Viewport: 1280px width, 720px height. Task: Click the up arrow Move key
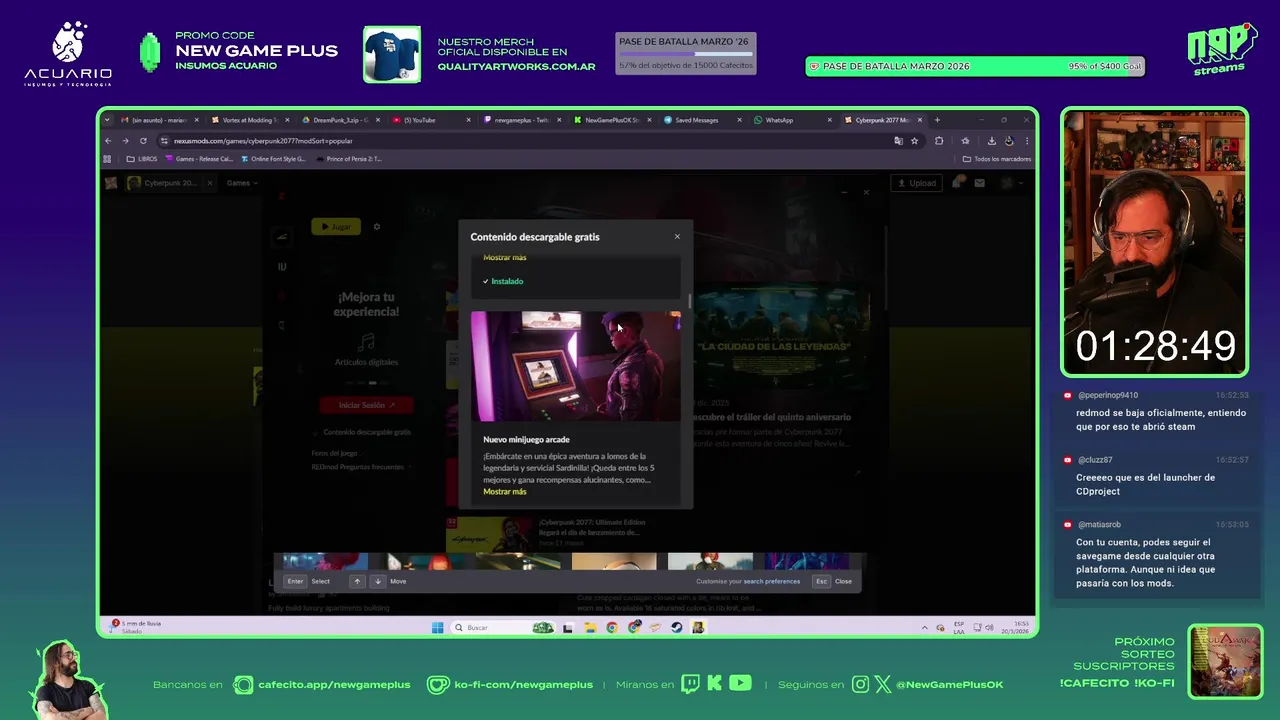356,581
